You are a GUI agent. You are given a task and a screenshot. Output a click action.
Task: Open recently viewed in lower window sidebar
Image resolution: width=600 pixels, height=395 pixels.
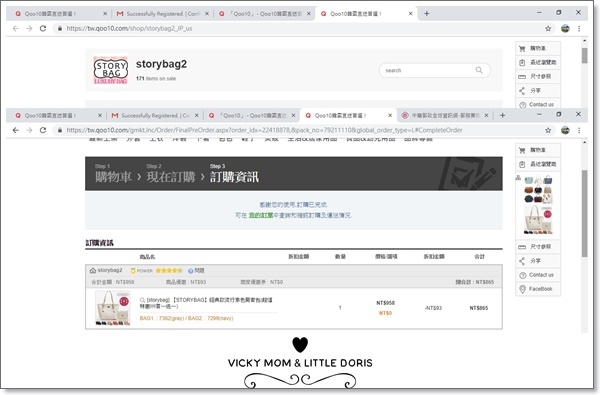tap(538, 164)
